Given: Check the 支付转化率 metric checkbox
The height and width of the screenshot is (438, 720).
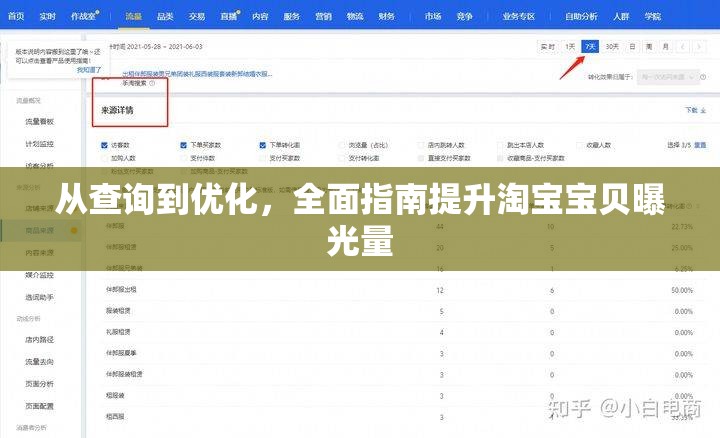Looking at the screenshot, I should coord(341,158).
